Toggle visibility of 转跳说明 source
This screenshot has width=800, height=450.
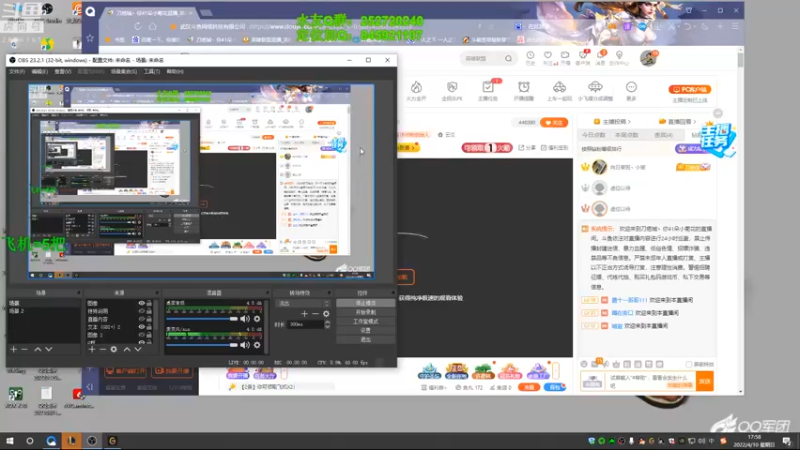click(141, 311)
